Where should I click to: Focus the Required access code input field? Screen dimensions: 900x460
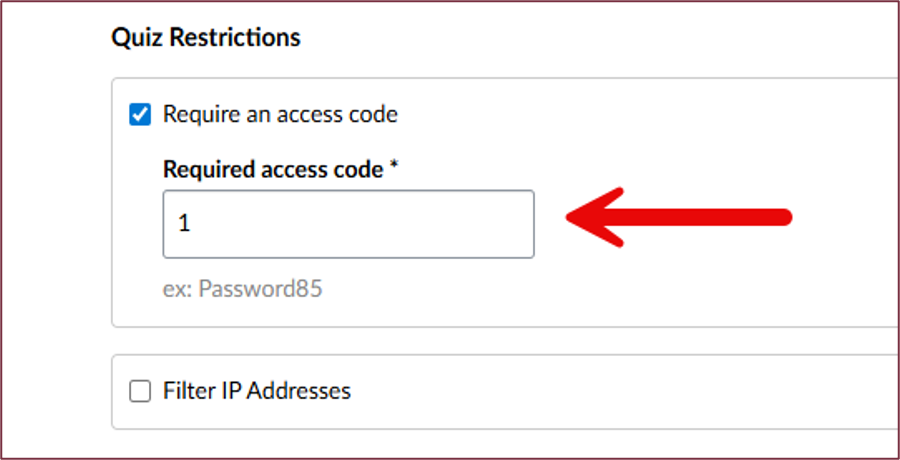[348, 224]
